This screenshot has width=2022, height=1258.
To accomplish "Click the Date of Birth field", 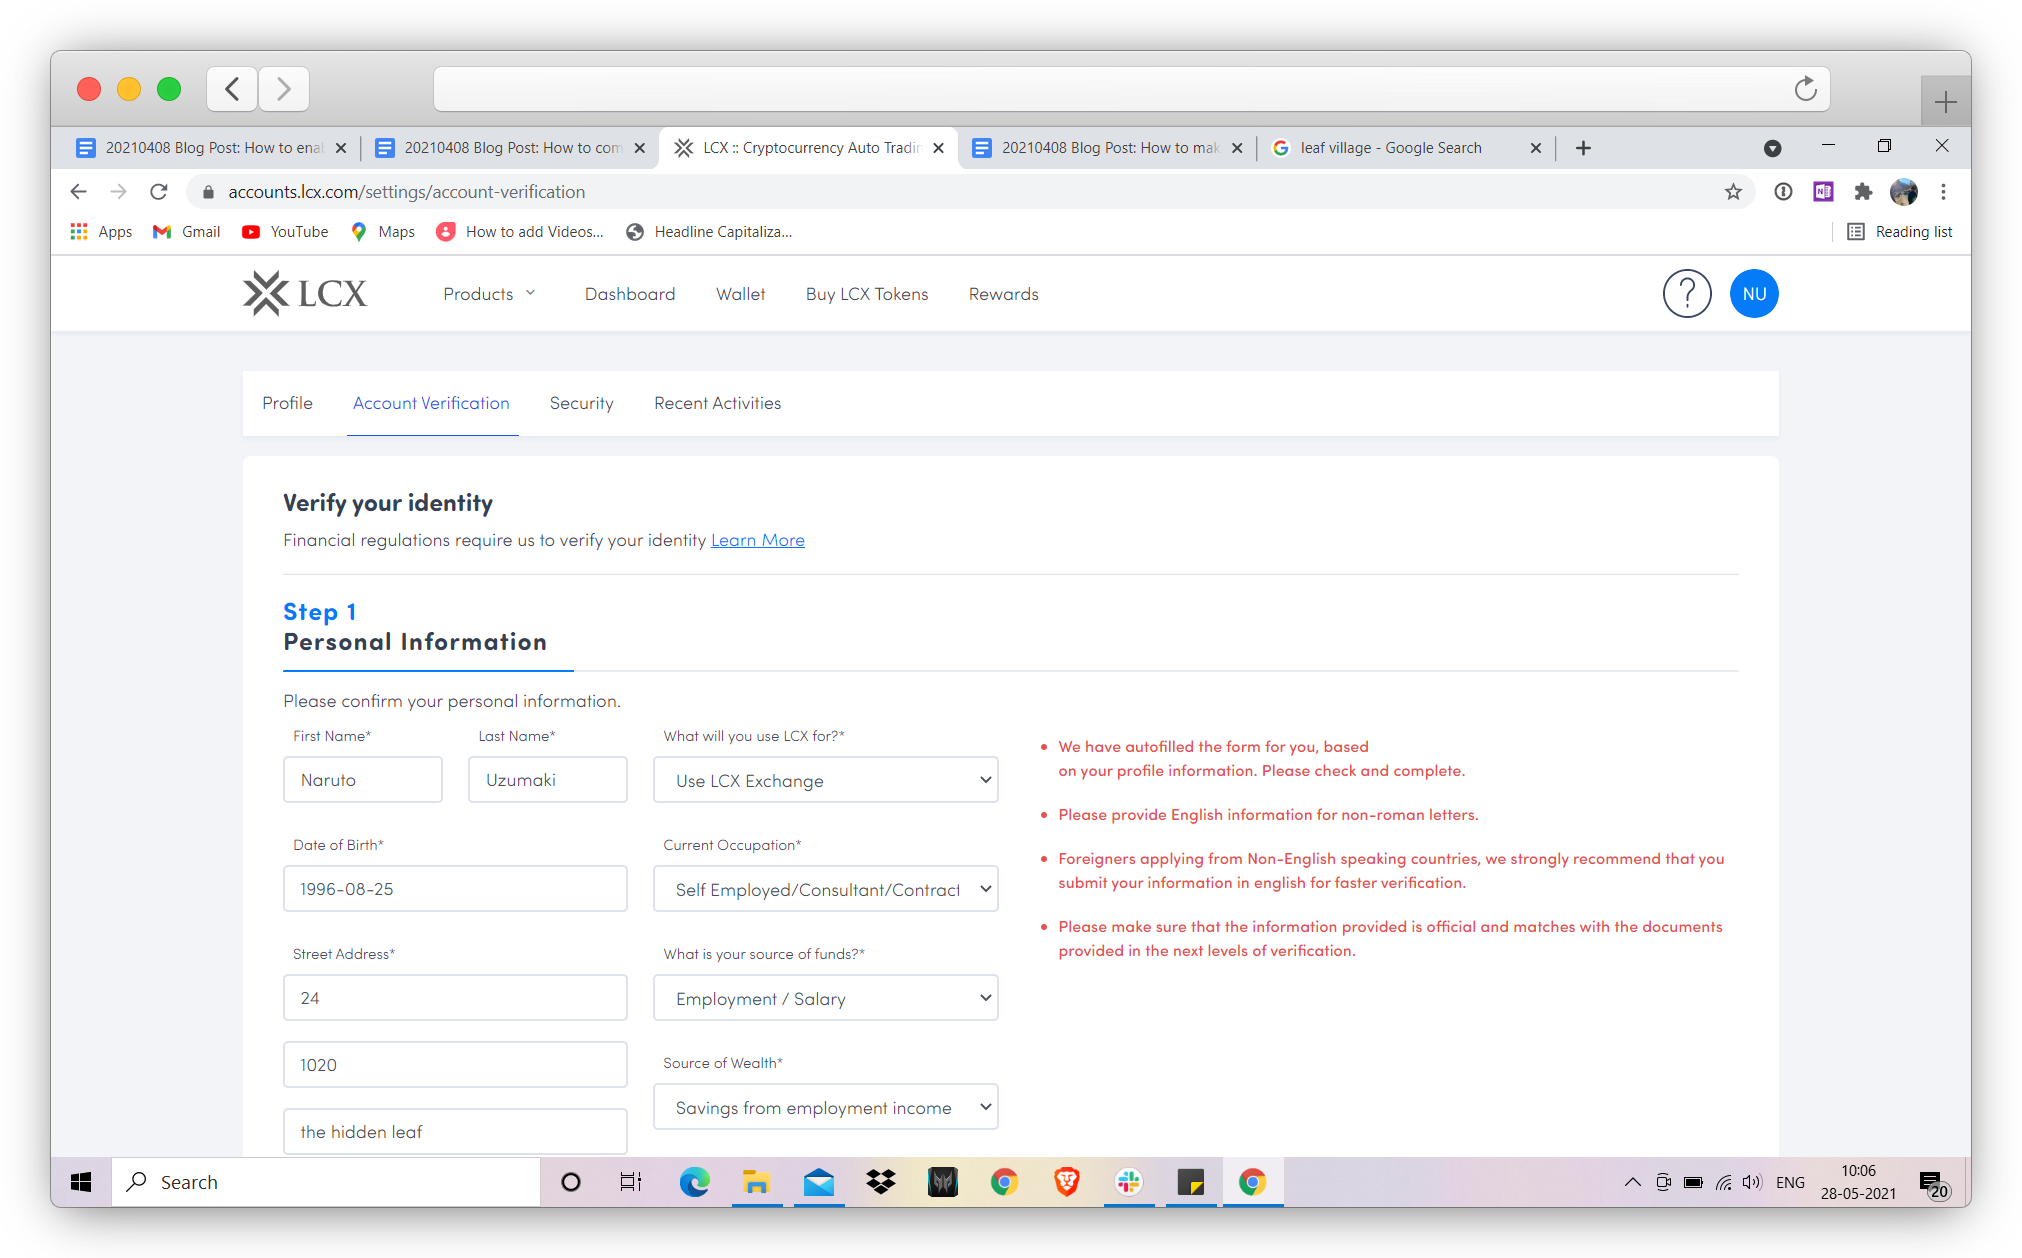I will tap(455, 889).
